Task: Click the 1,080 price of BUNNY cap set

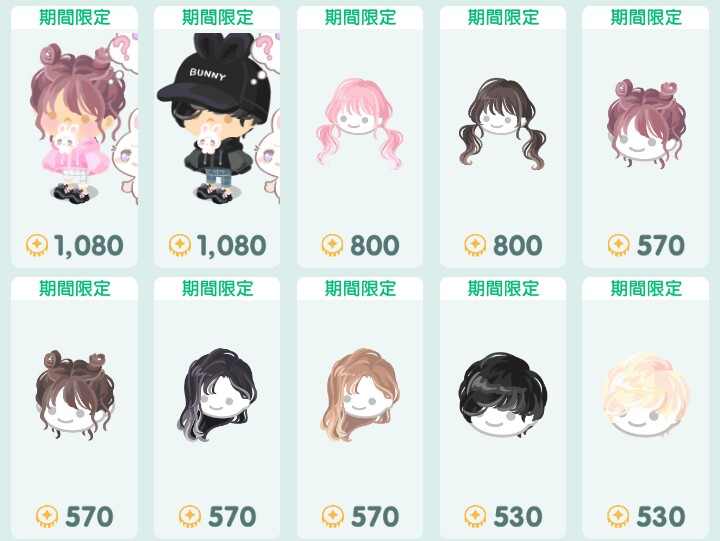Action: 231,245
